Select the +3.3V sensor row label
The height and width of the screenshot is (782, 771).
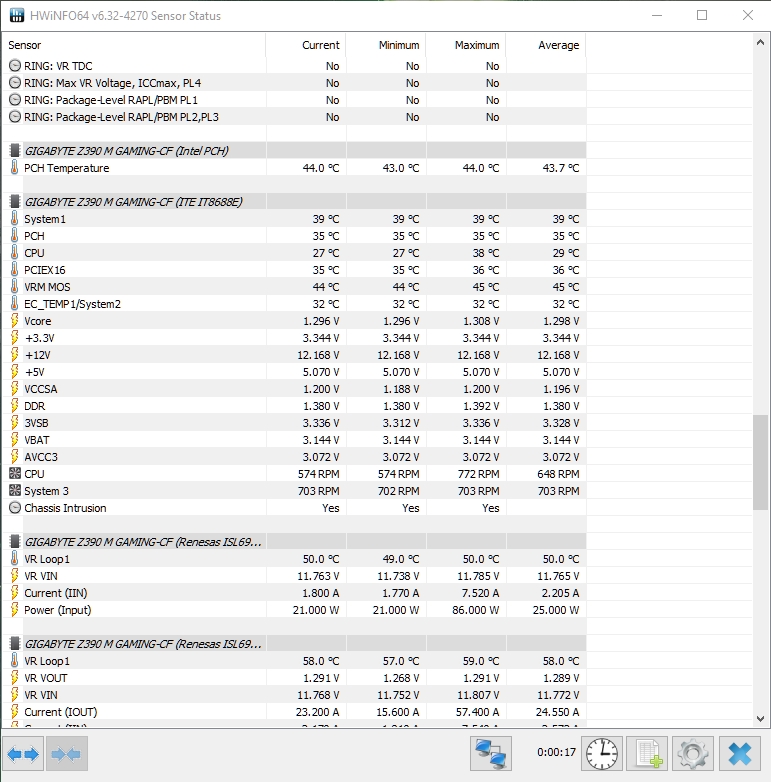pos(40,338)
